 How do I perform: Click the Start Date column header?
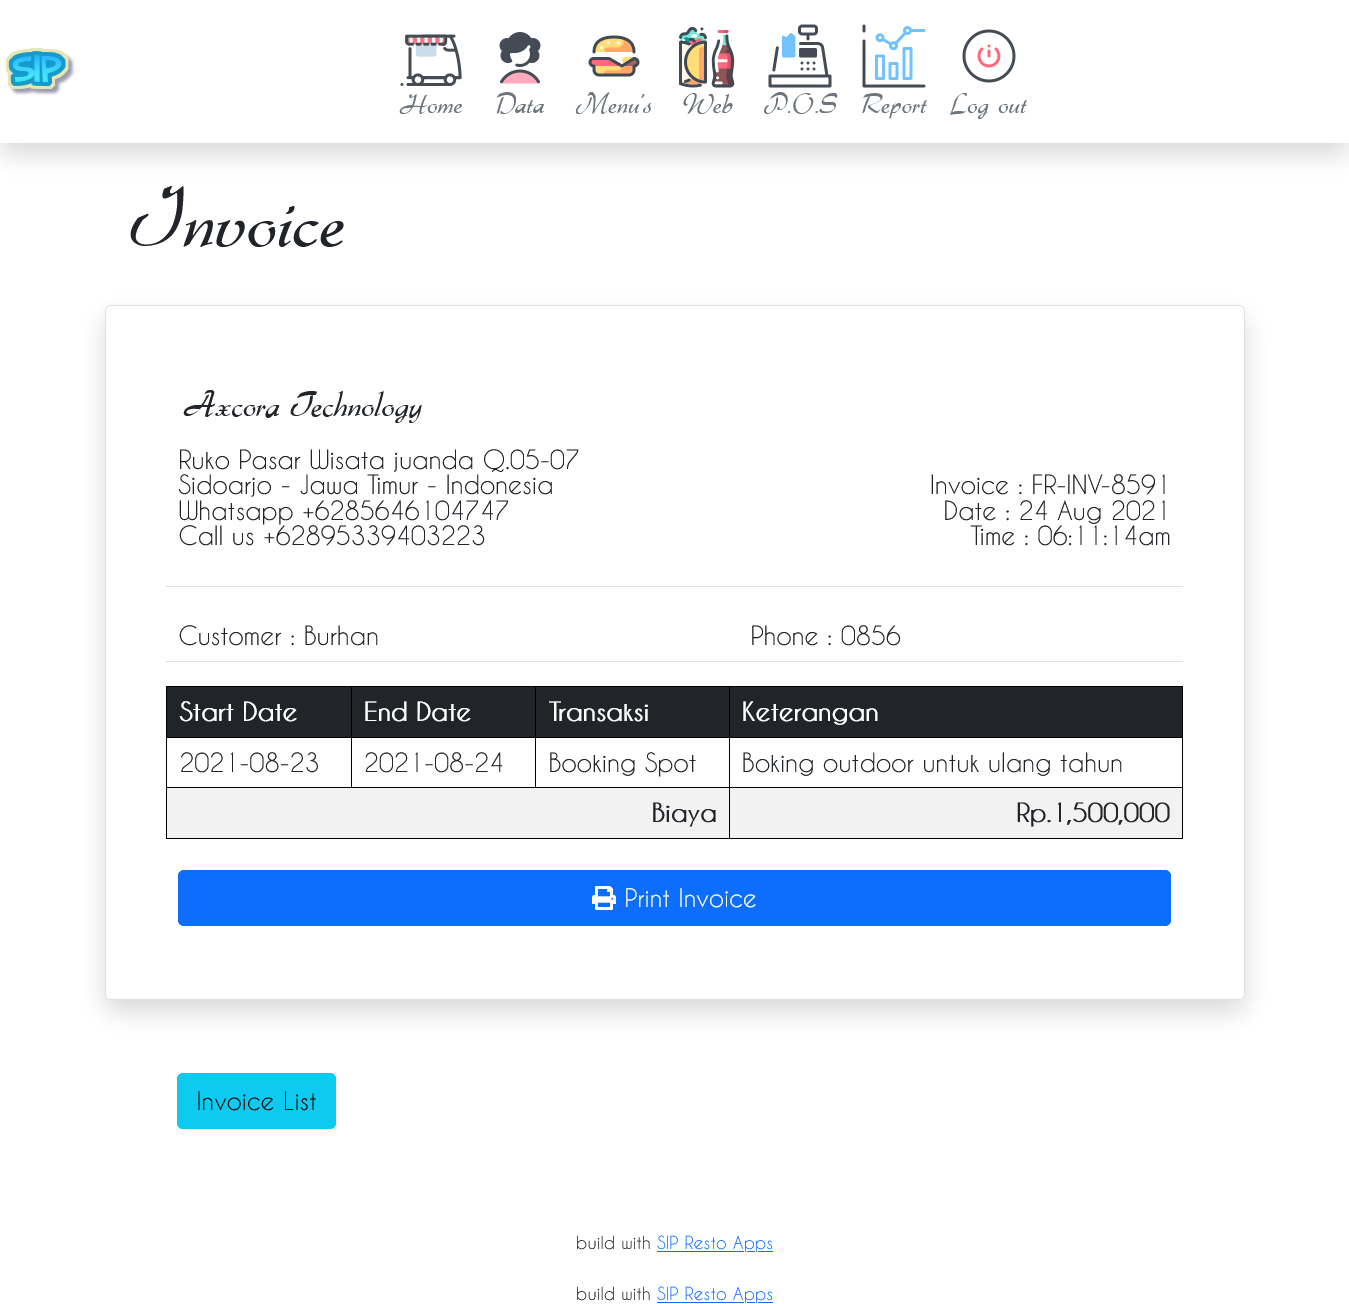pyautogui.click(x=259, y=712)
